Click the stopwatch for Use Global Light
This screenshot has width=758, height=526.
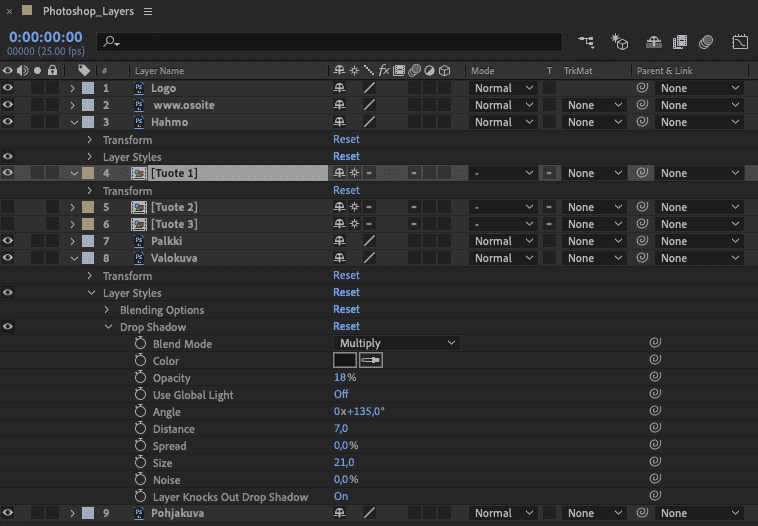point(140,394)
